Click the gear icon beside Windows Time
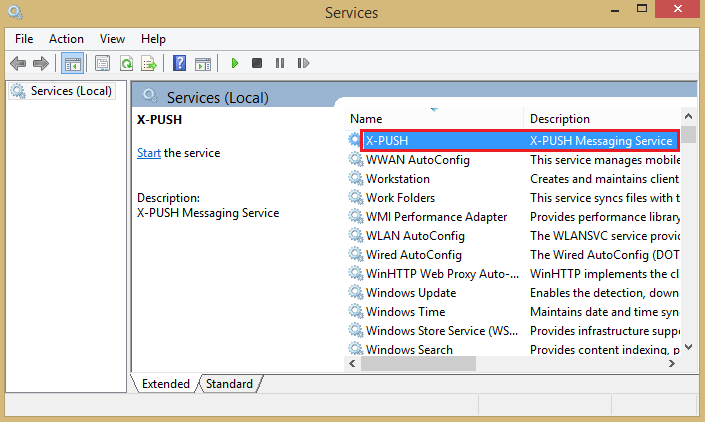Viewport: 705px width, 422px height. click(x=356, y=311)
